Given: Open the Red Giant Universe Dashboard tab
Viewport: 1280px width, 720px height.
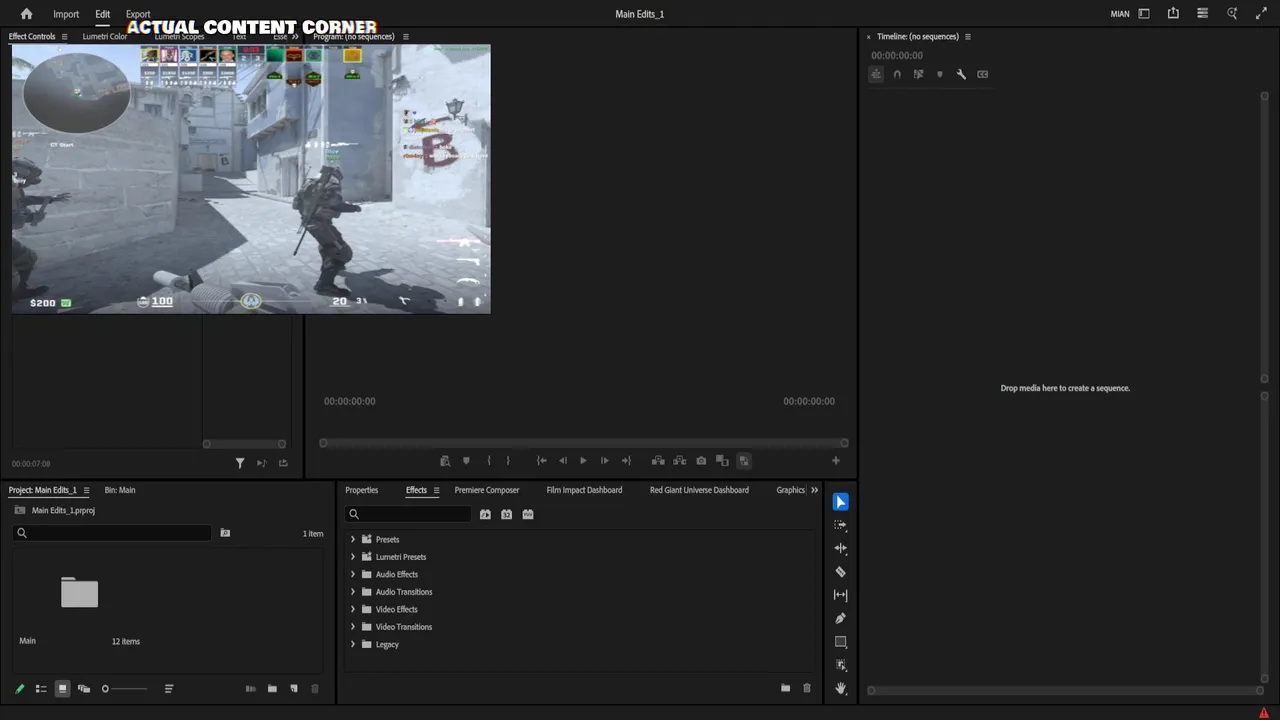Looking at the screenshot, I should click(699, 490).
